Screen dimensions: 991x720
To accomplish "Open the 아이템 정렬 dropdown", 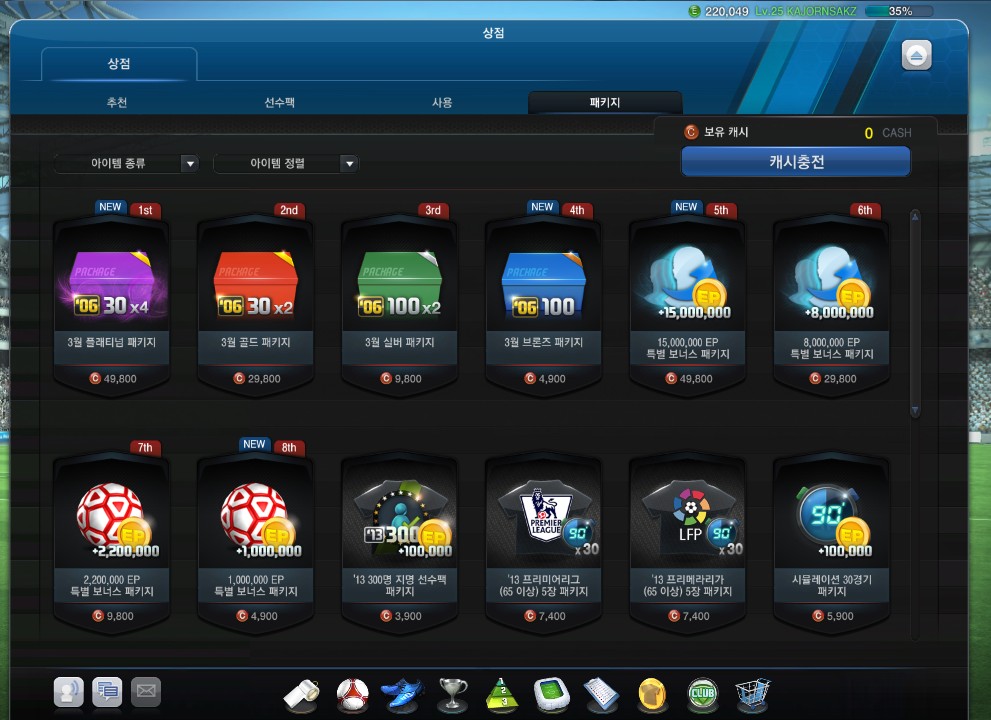I will pyautogui.click(x=286, y=164).
